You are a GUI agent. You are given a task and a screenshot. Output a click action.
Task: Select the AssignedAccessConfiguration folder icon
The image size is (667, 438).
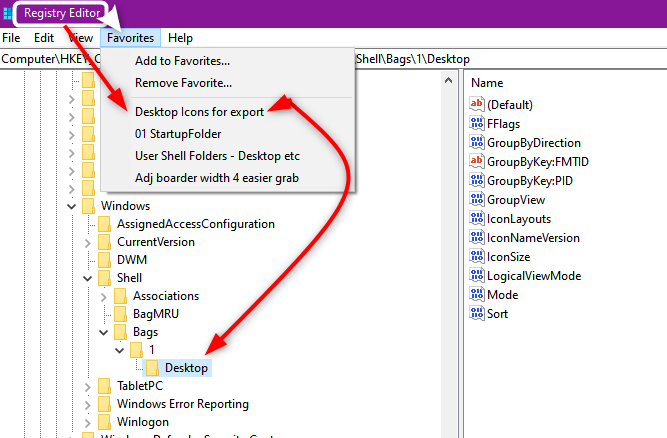[x=105, y=224]
